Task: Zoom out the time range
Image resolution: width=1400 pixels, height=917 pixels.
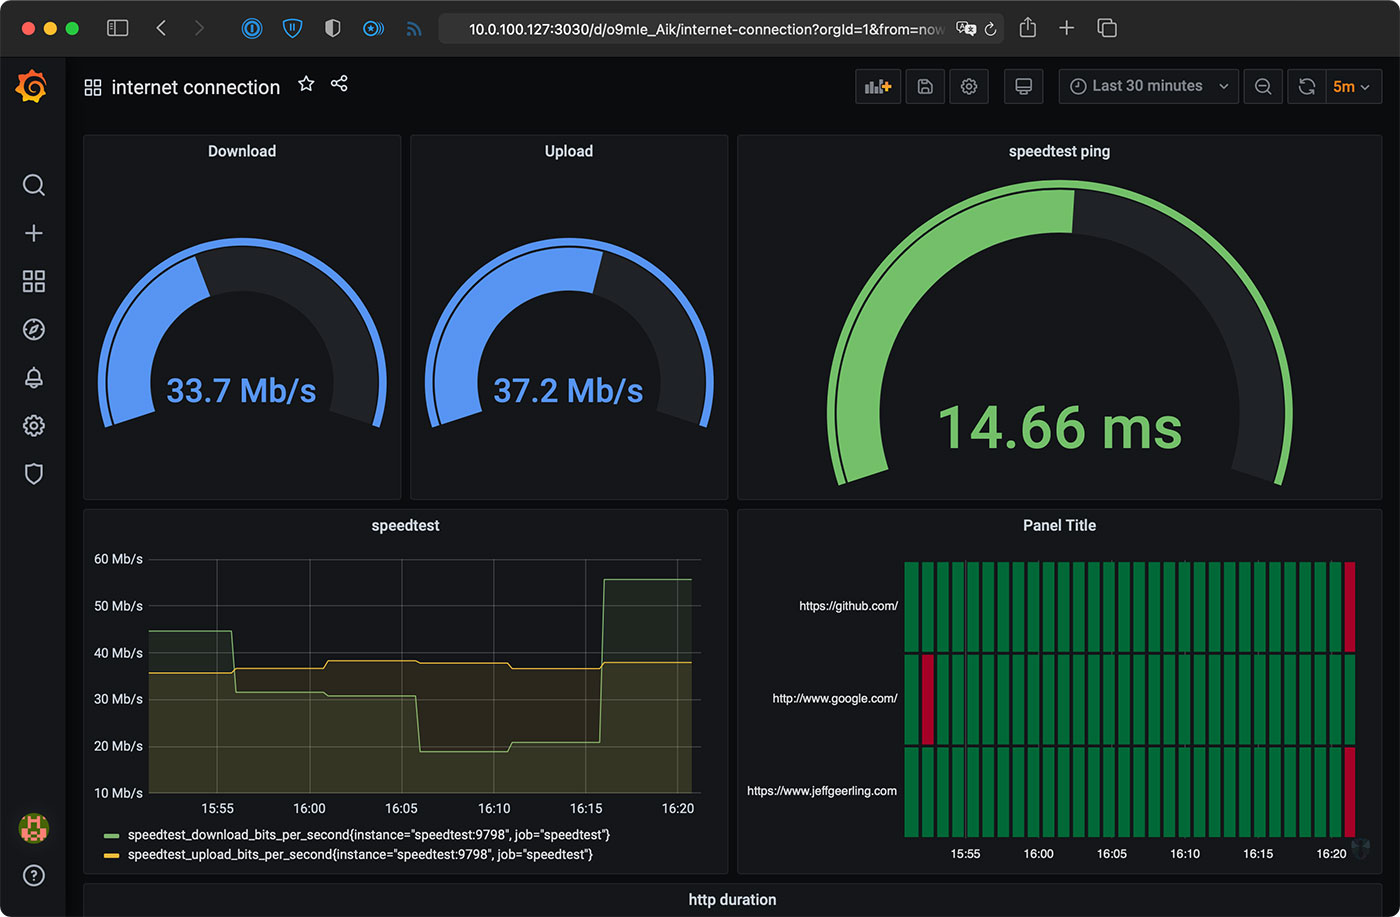Action: pyautogui.click(x=1262, y=86)
